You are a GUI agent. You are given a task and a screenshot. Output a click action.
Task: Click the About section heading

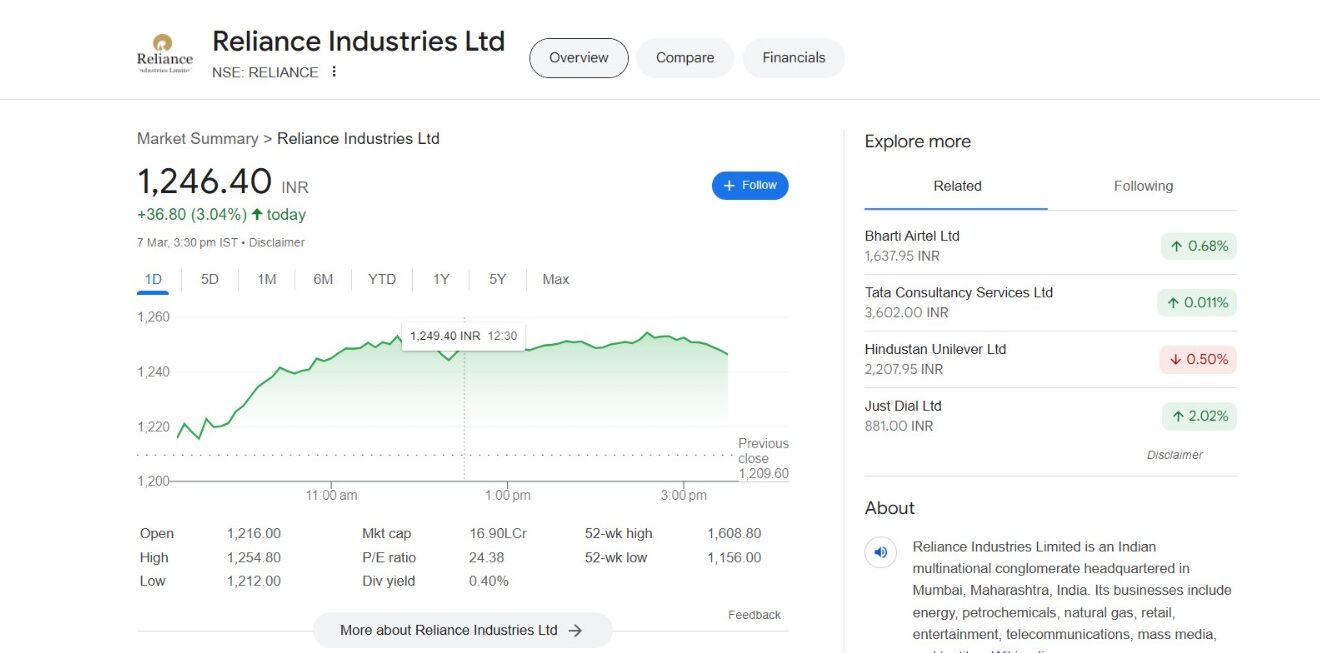pyautogui.click(x=890, y=508)
